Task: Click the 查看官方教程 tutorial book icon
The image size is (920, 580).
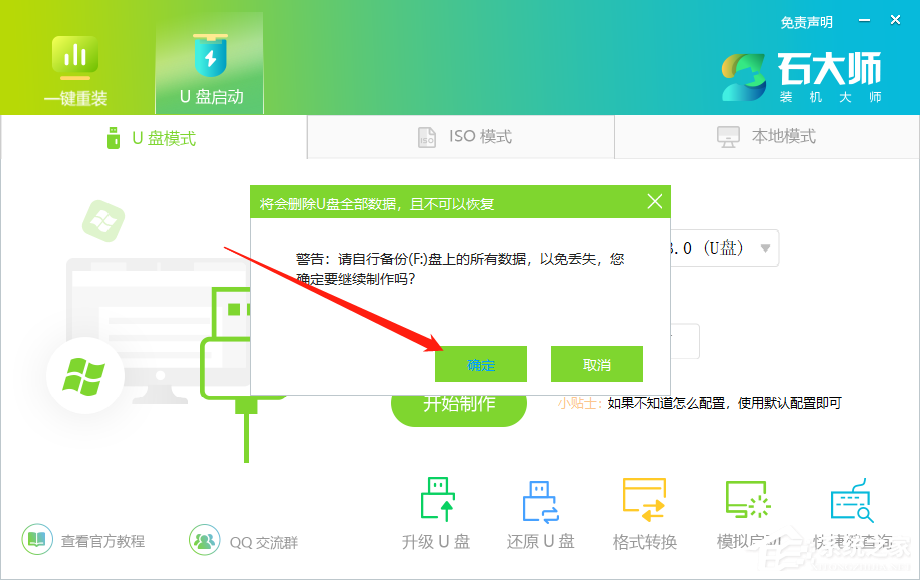Action: (x=36, y=539)
